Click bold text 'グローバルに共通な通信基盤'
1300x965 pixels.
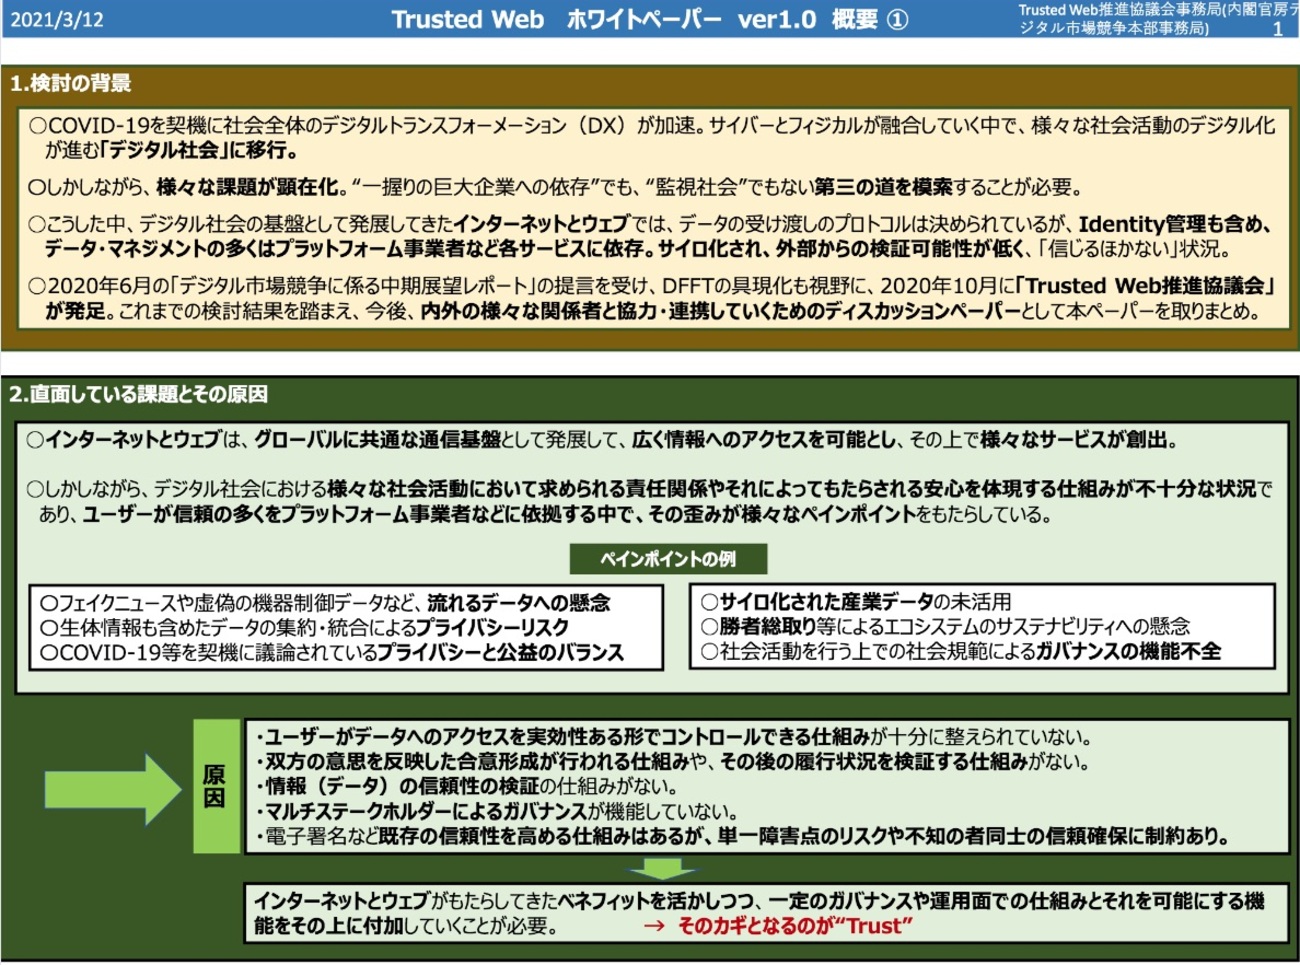pyautogui.click(x=377, y=439)
